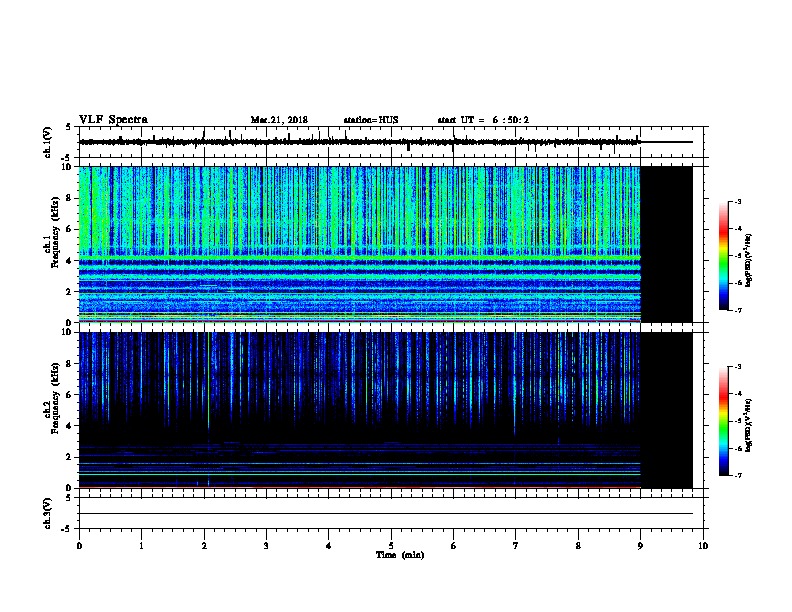
Task: Click the time axis tick label "0"
Action: point(79,546)
